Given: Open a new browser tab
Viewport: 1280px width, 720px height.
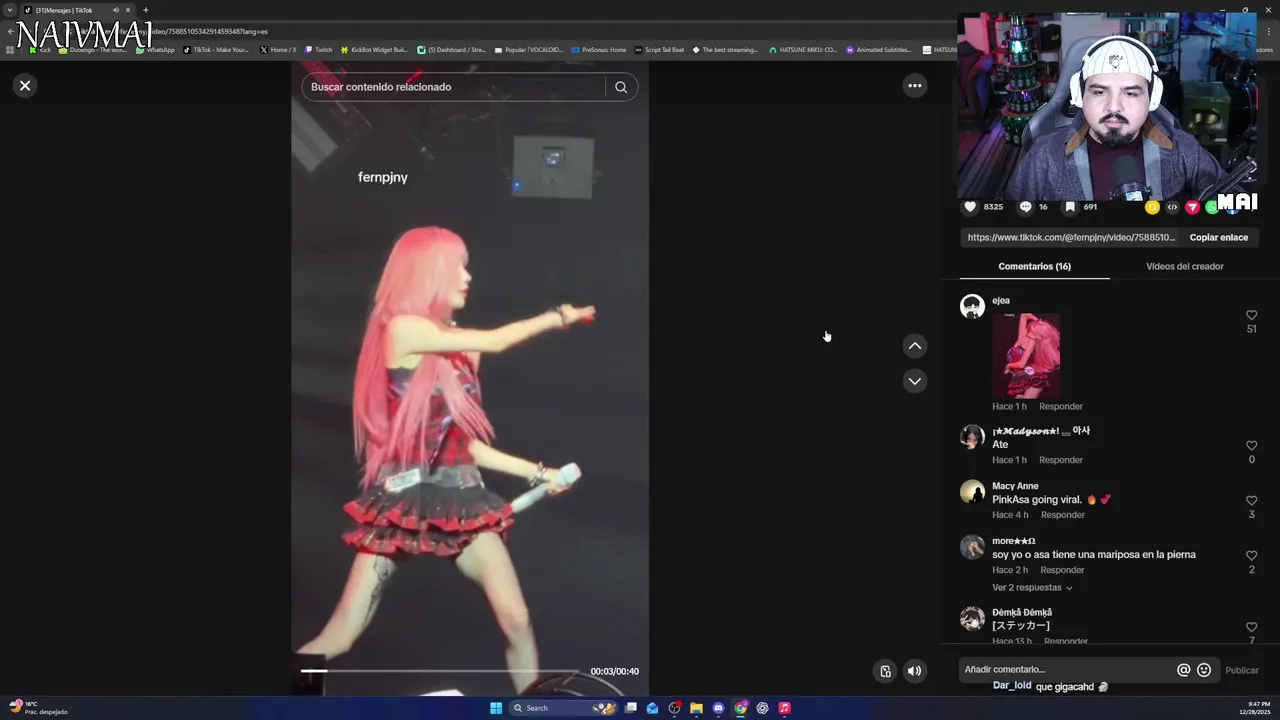Looking at the screenshot, I should (145, 10).
